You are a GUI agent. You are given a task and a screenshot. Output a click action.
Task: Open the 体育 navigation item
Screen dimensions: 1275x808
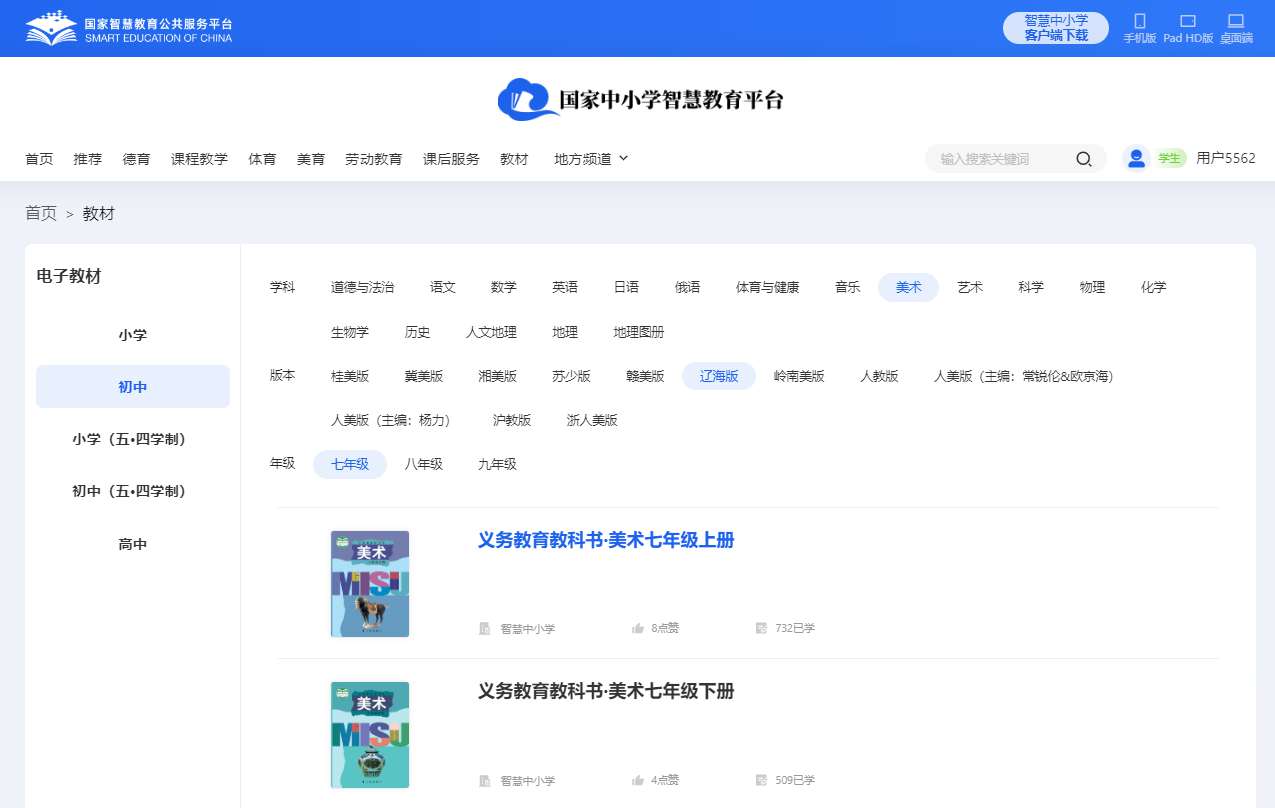(x=262, y=159)
